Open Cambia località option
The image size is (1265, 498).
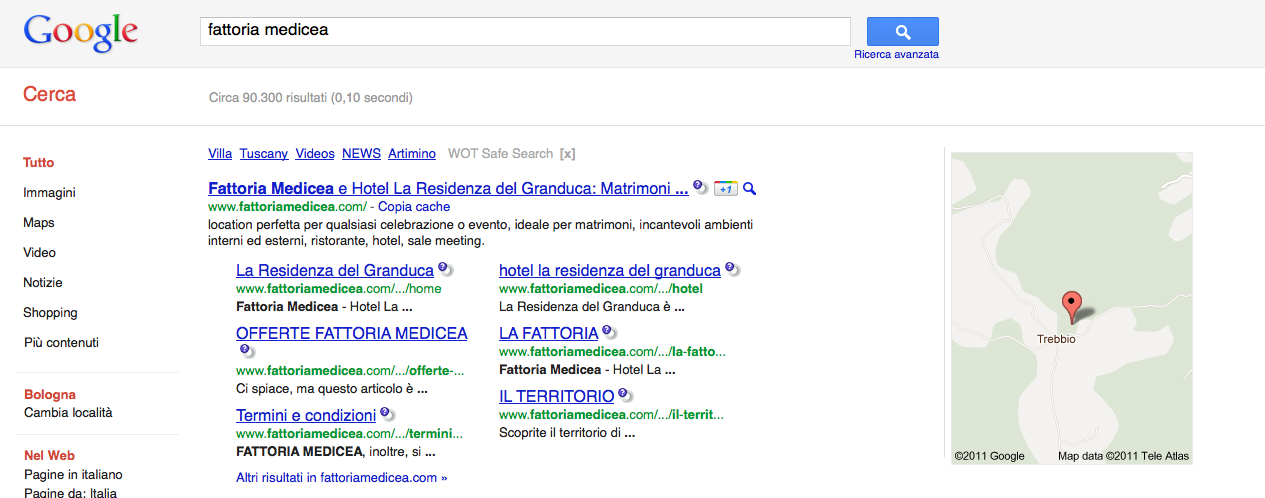click(x=68, y=412)
